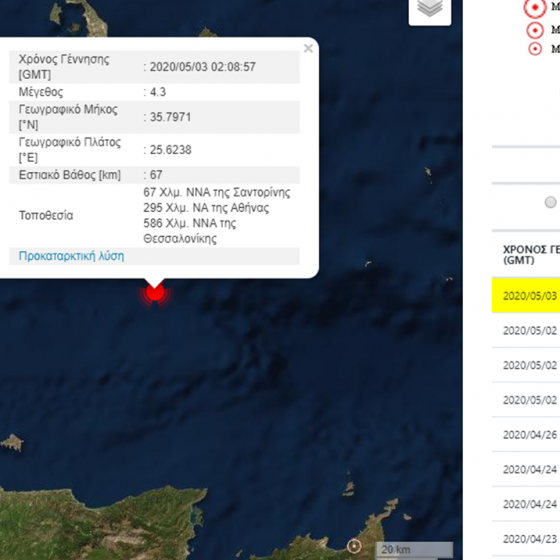The height and width of the screenshot is (560, 560).
Task: Close the earthquake info popup
Action: (308, 48)
